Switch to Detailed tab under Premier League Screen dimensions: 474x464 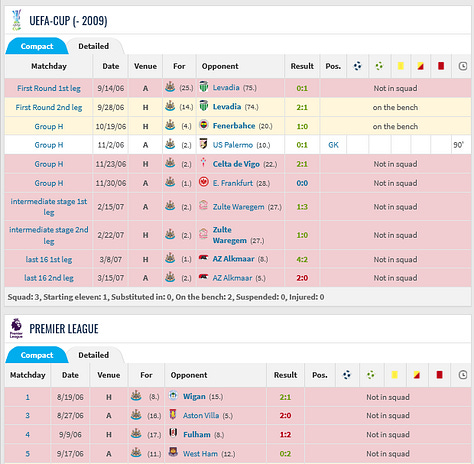pos(94,355)
